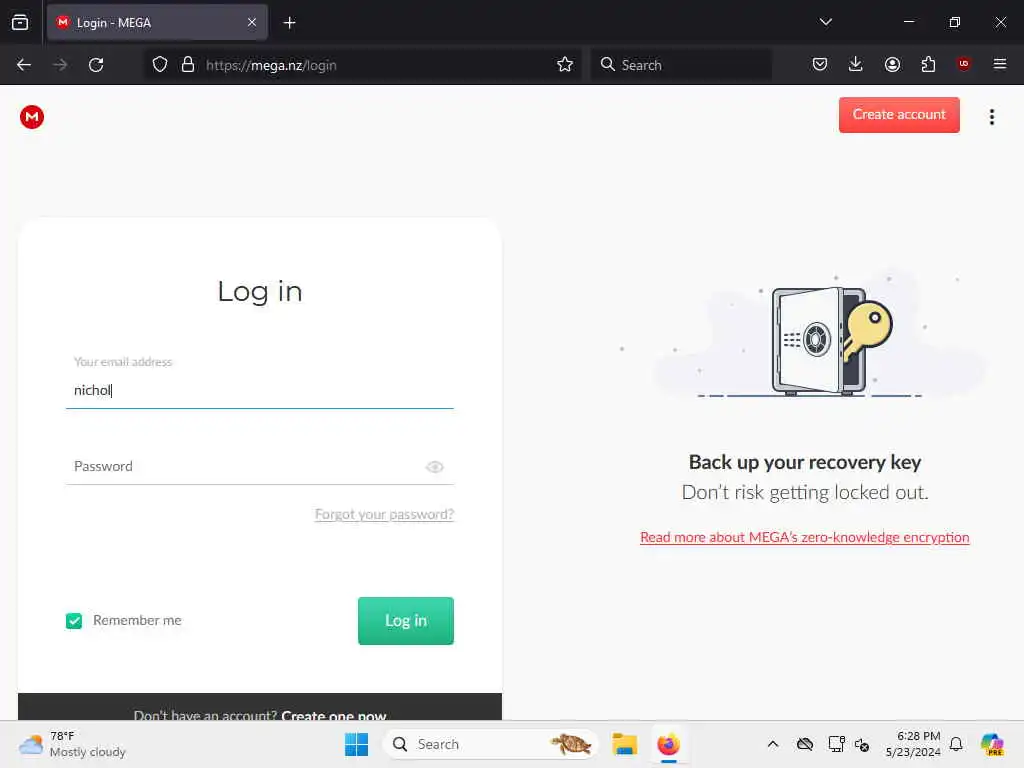Toggle password visibility with the eye icon
1024x768 pixels.
(x=434, y=467)
